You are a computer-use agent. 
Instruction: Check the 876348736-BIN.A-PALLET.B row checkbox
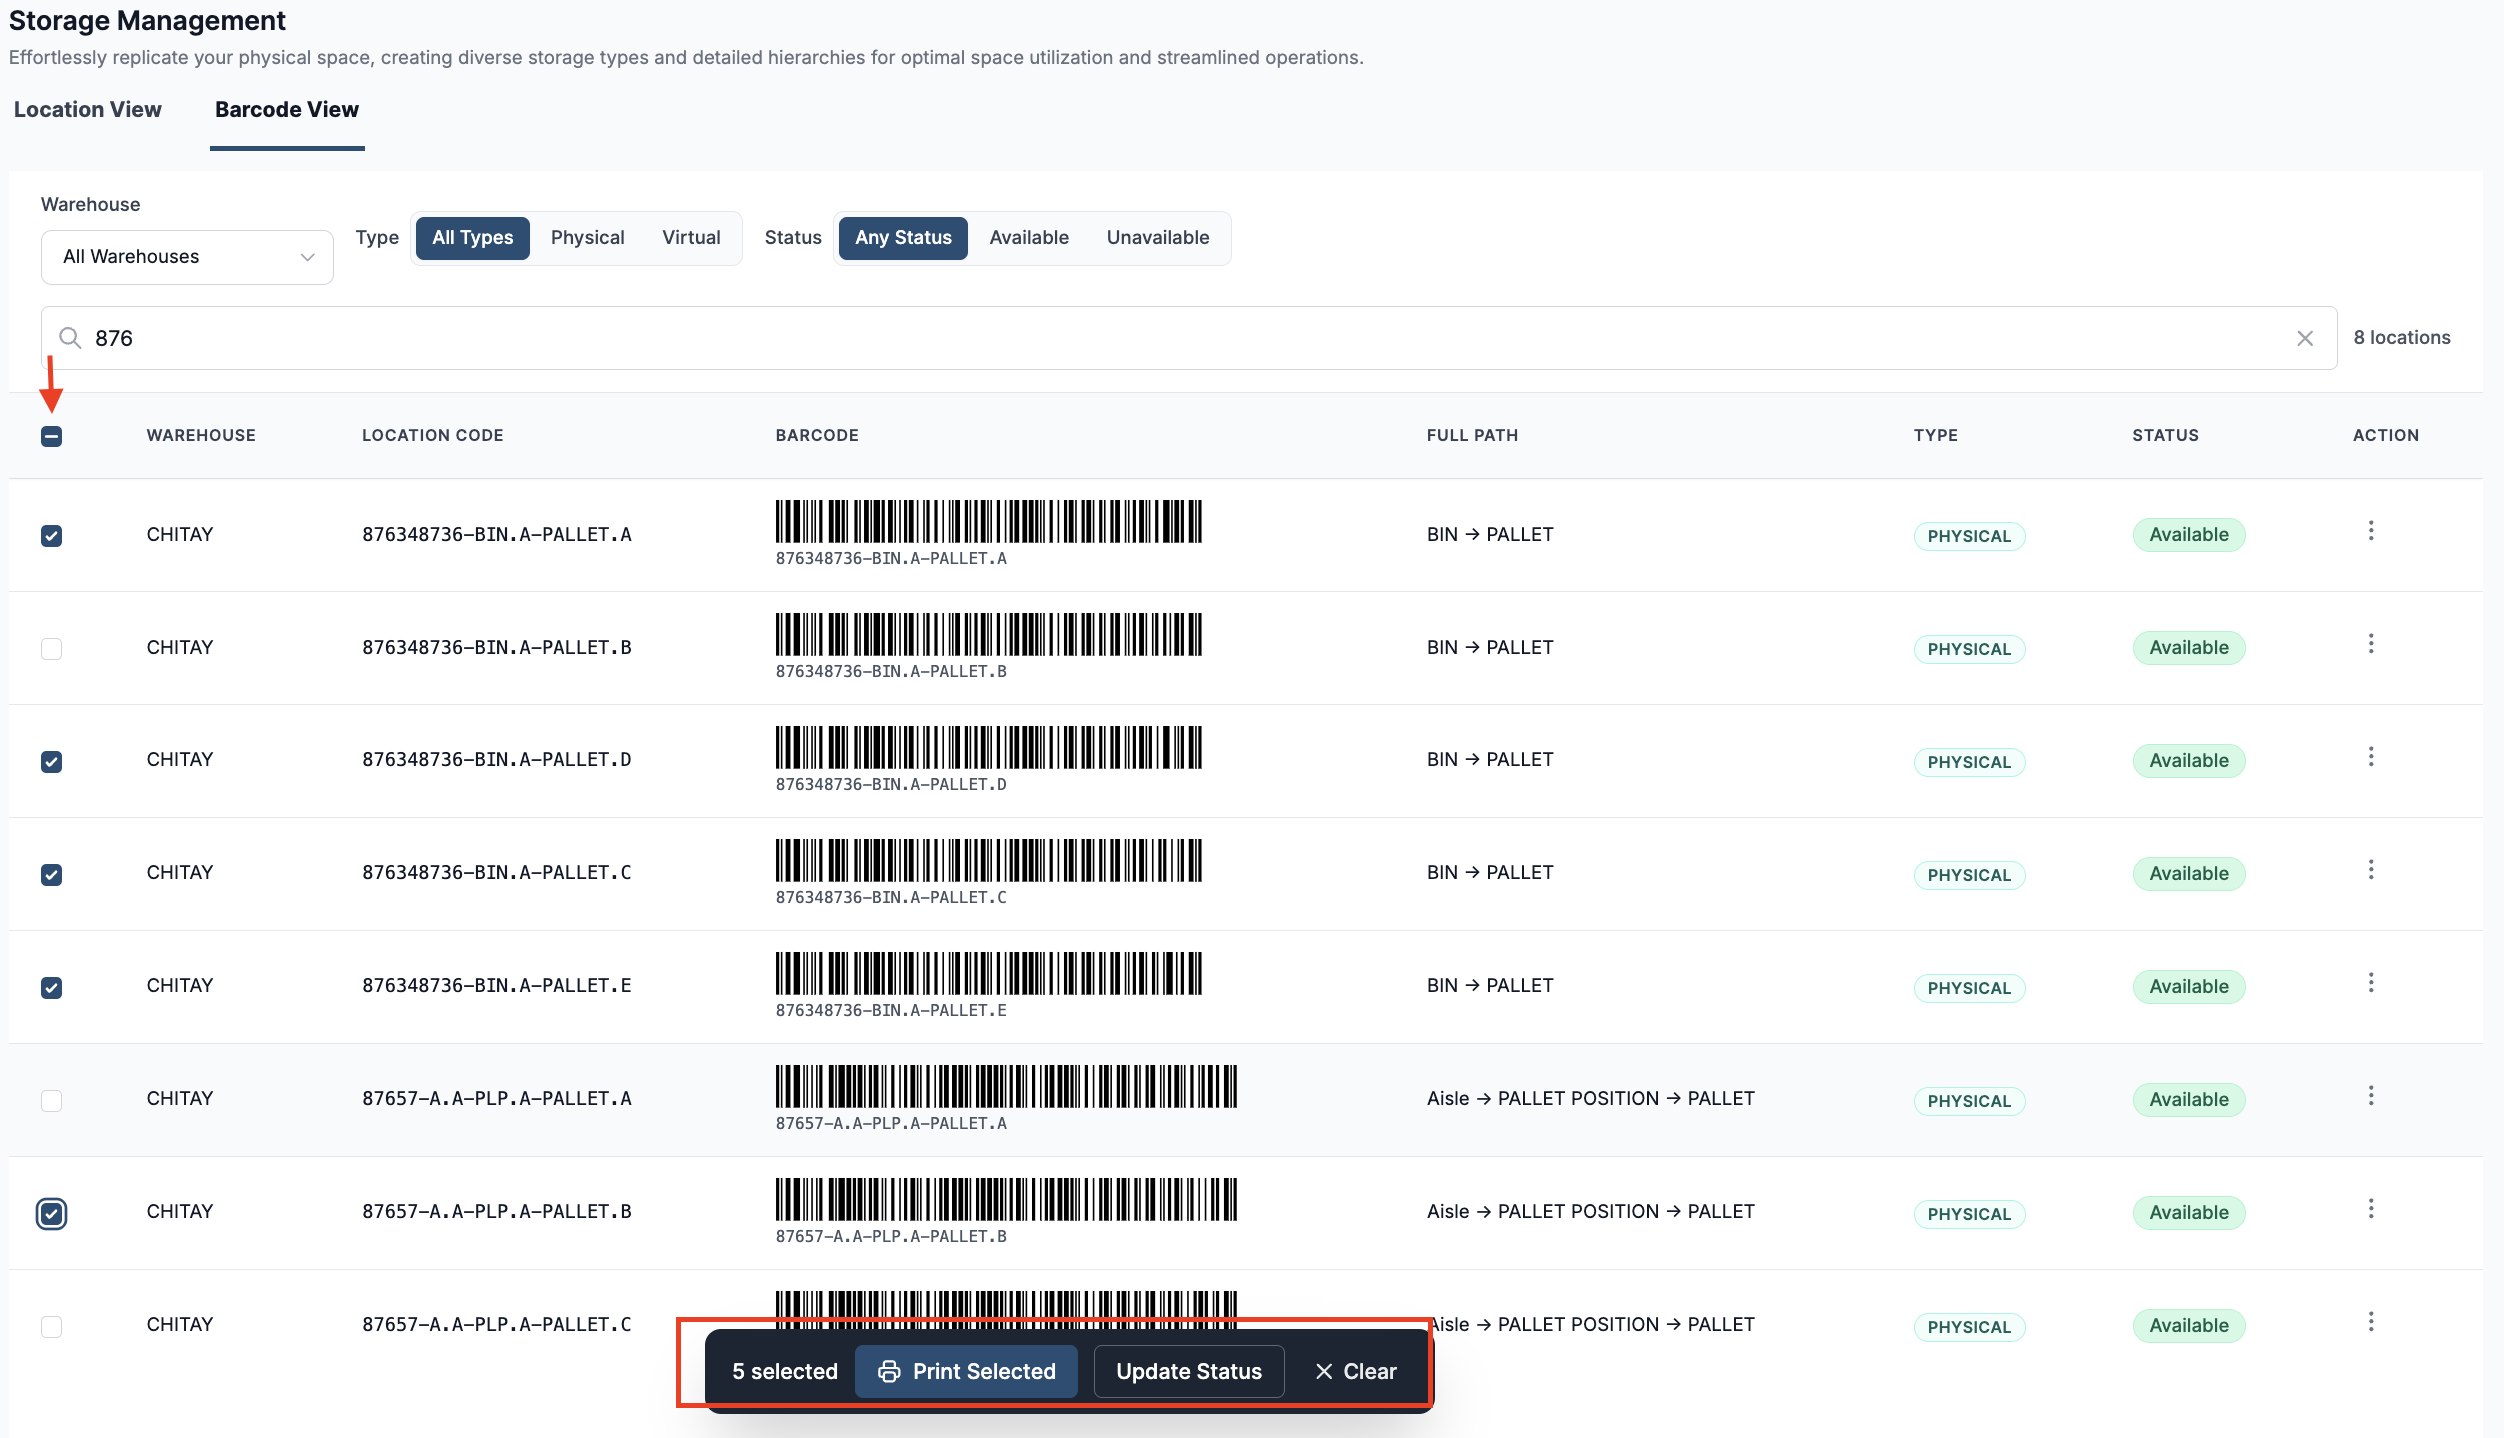[x=52, y=649]
